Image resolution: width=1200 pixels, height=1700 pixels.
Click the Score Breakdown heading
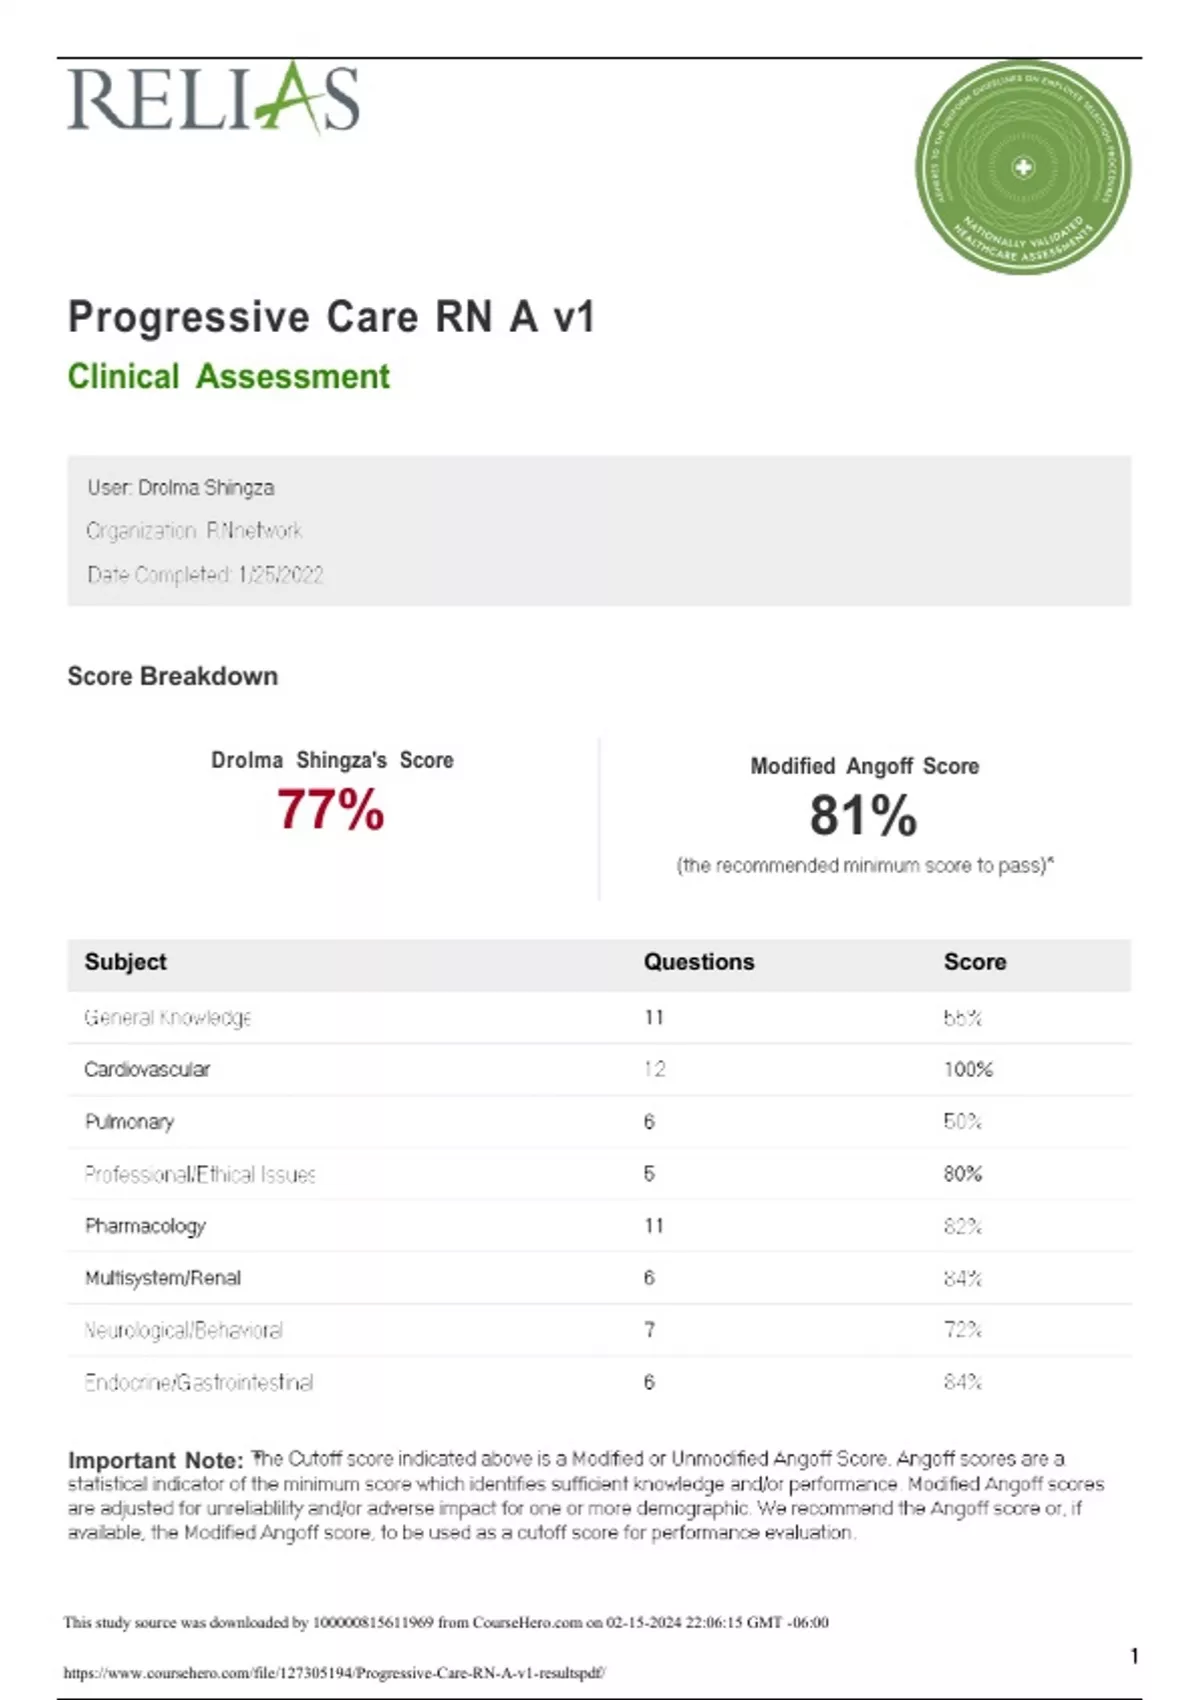[172, 676]
